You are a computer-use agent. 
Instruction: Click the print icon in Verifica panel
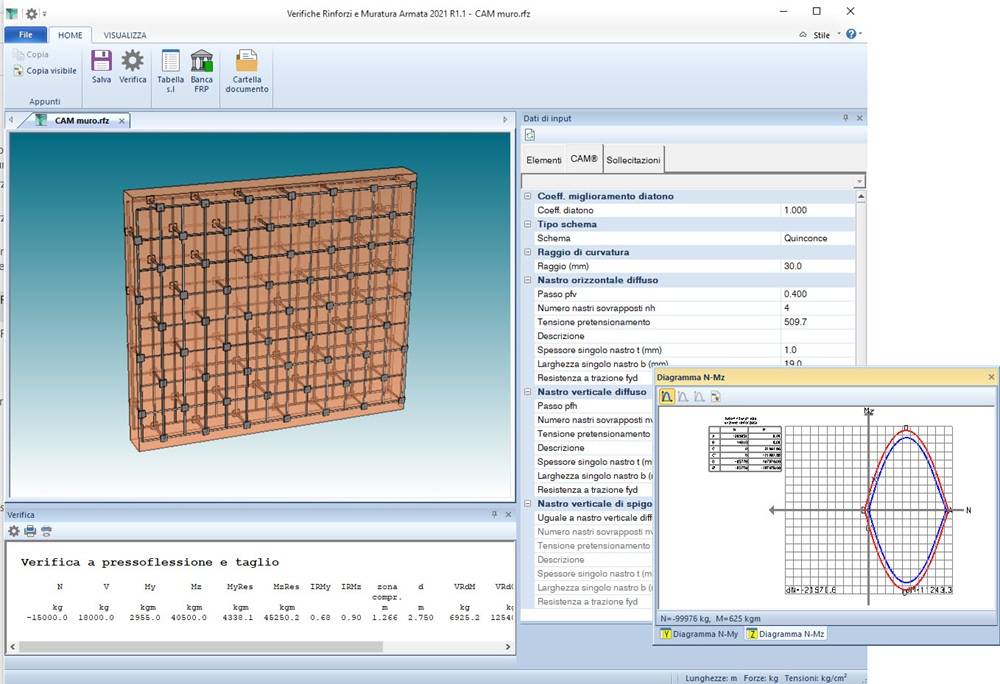(30, 530)
